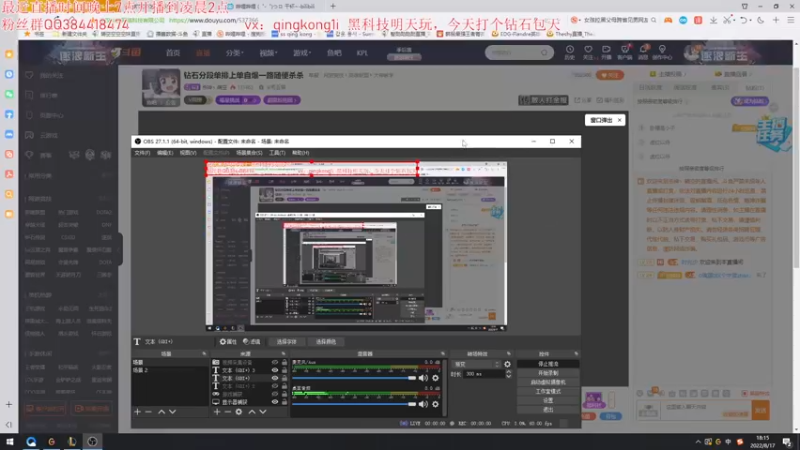Open scene transition properties gear
Viewport: 800px width, 450px height.
[507, 364]
